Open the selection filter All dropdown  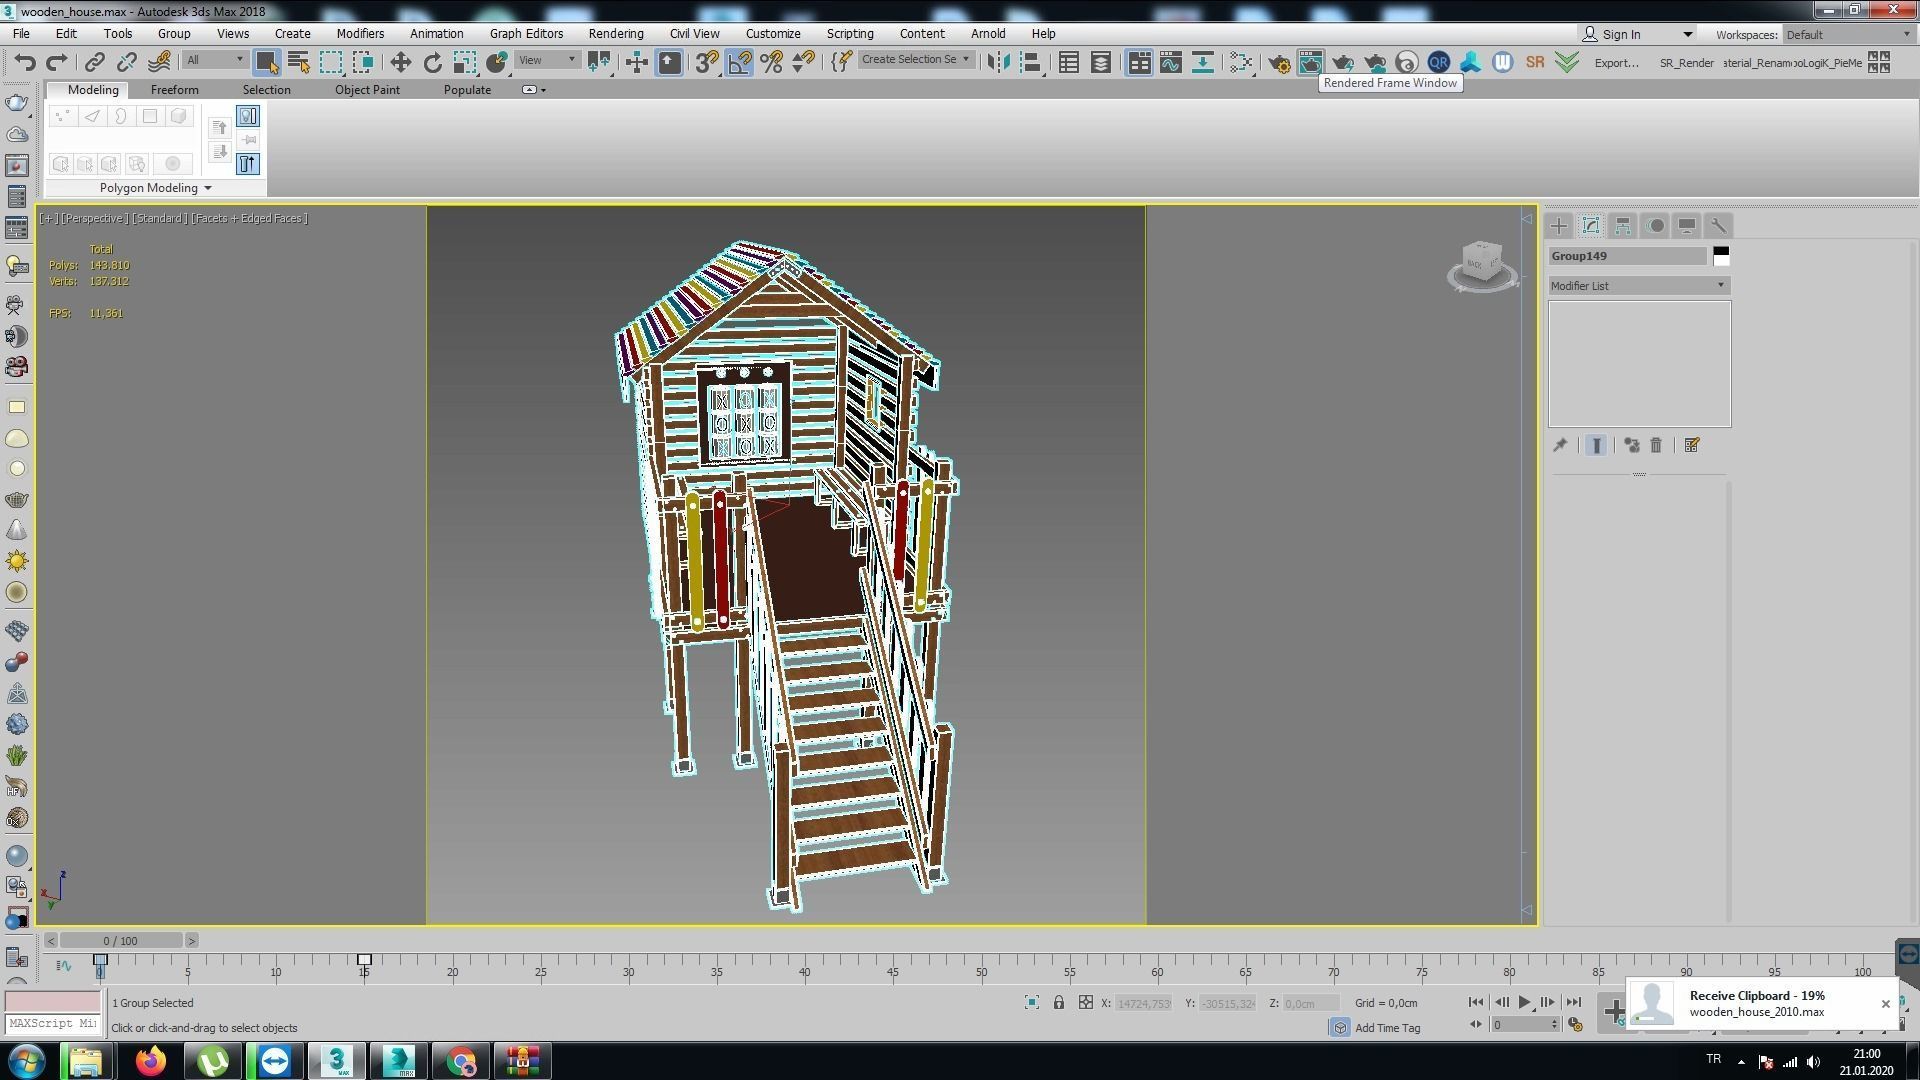click(x=214, y=60)
